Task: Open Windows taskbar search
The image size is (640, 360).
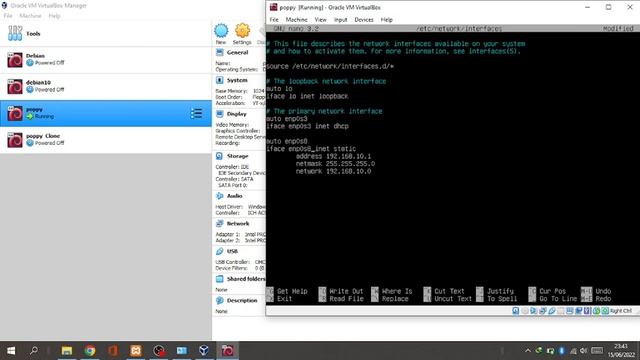Action: (34, 351)
